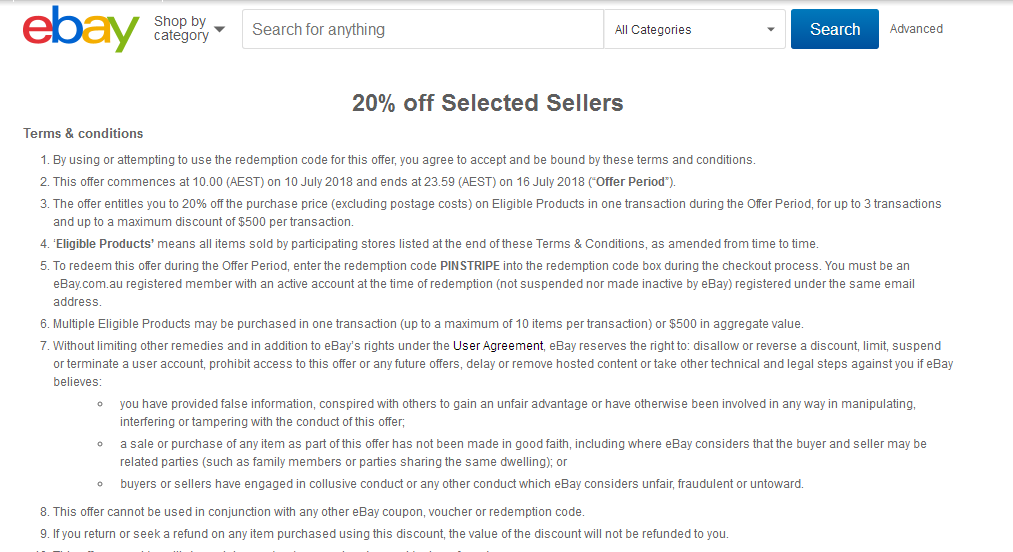Click the All Categories dropdown caret
Viewport: 1013px width, 552px height.
771,30
